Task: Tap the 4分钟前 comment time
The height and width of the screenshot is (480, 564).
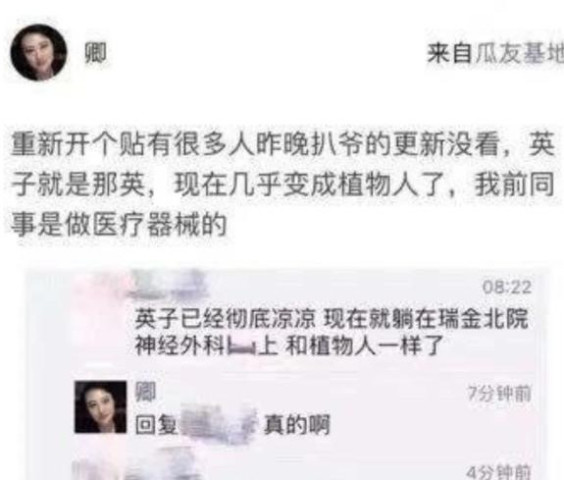Action: (x=499, y=472)
